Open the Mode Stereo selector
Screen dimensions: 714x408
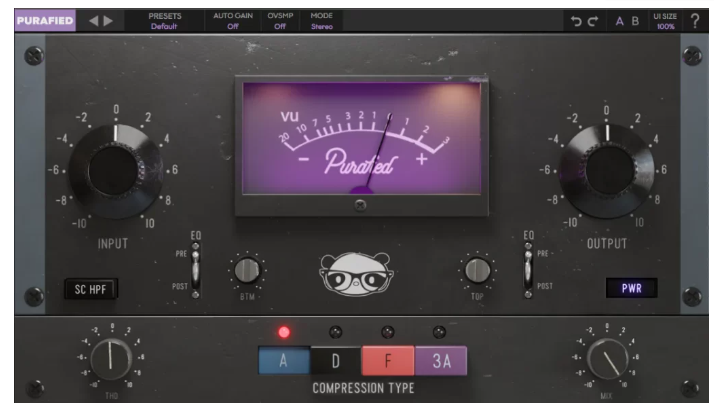coord(321,21)
